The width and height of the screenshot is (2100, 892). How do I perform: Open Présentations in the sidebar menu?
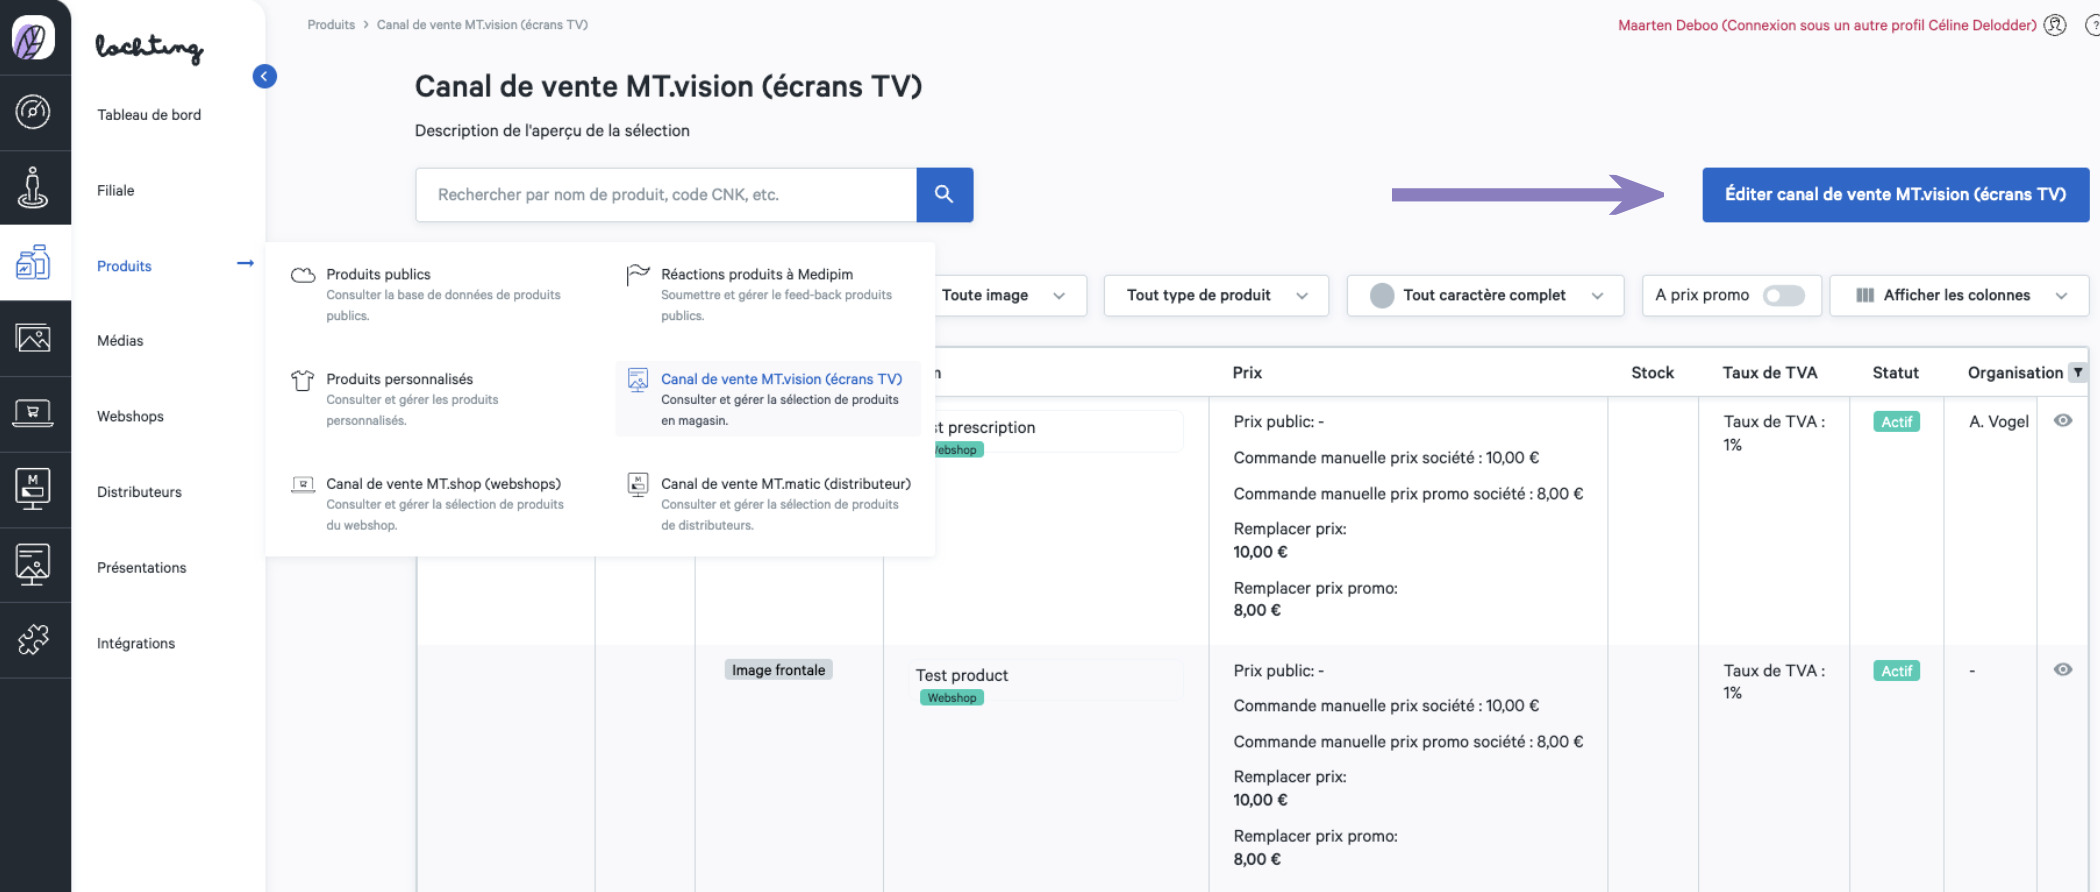coord(142,568)
